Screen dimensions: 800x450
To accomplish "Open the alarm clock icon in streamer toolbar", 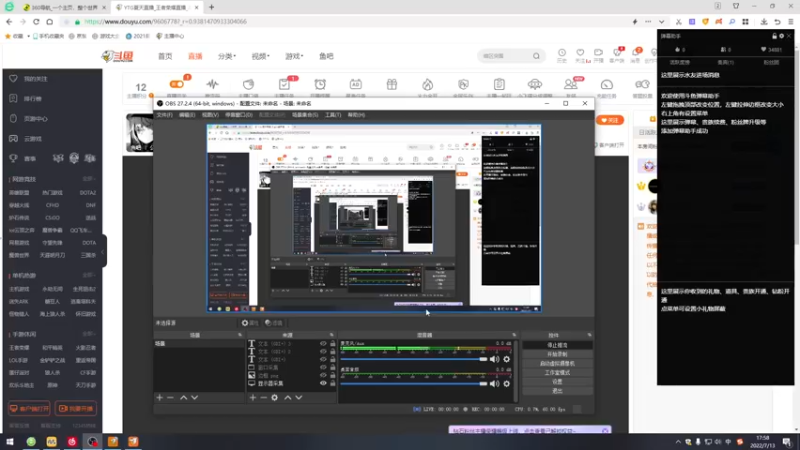I will pyautogui.click(x=320, y=84).
